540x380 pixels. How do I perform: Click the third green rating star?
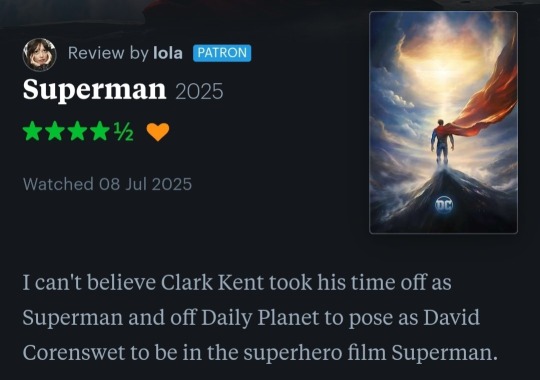77,131
